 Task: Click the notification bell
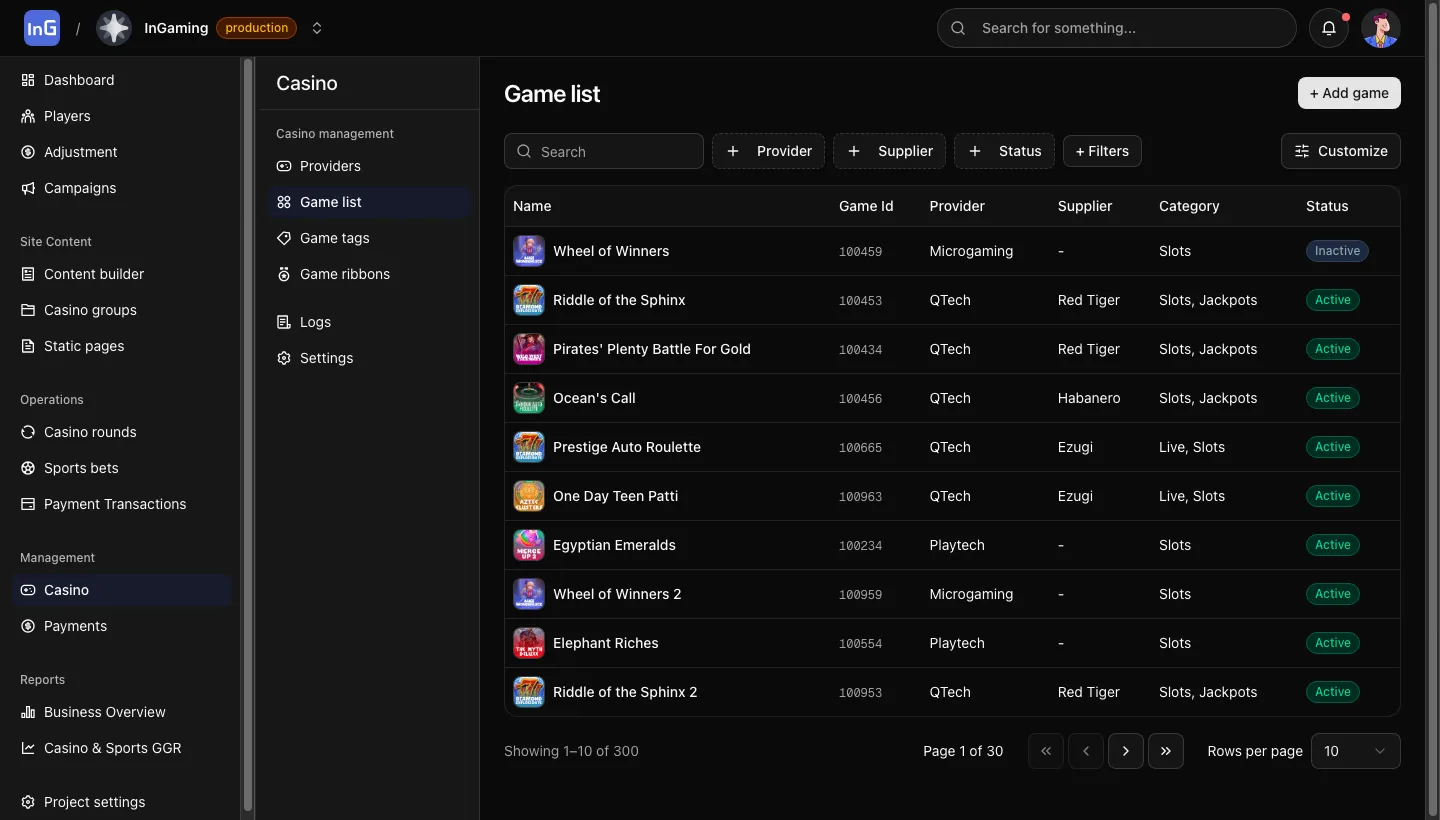point(1329,28)
